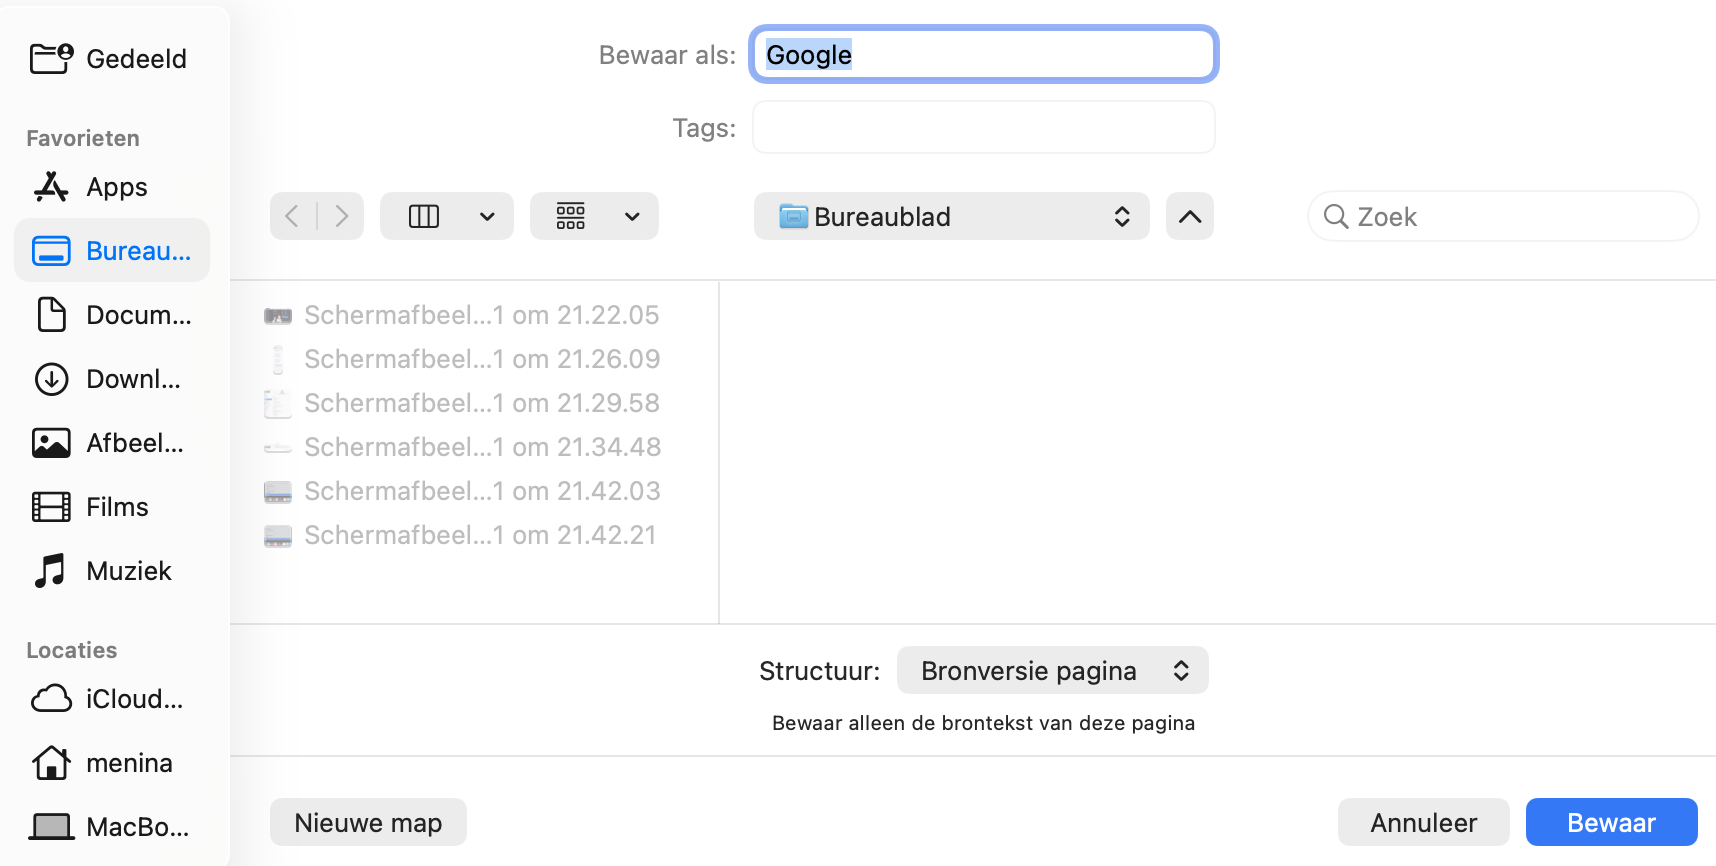Open the iCloud location in sidebar
This screenshot has height=866, width=1716.
tap(50, 698)
